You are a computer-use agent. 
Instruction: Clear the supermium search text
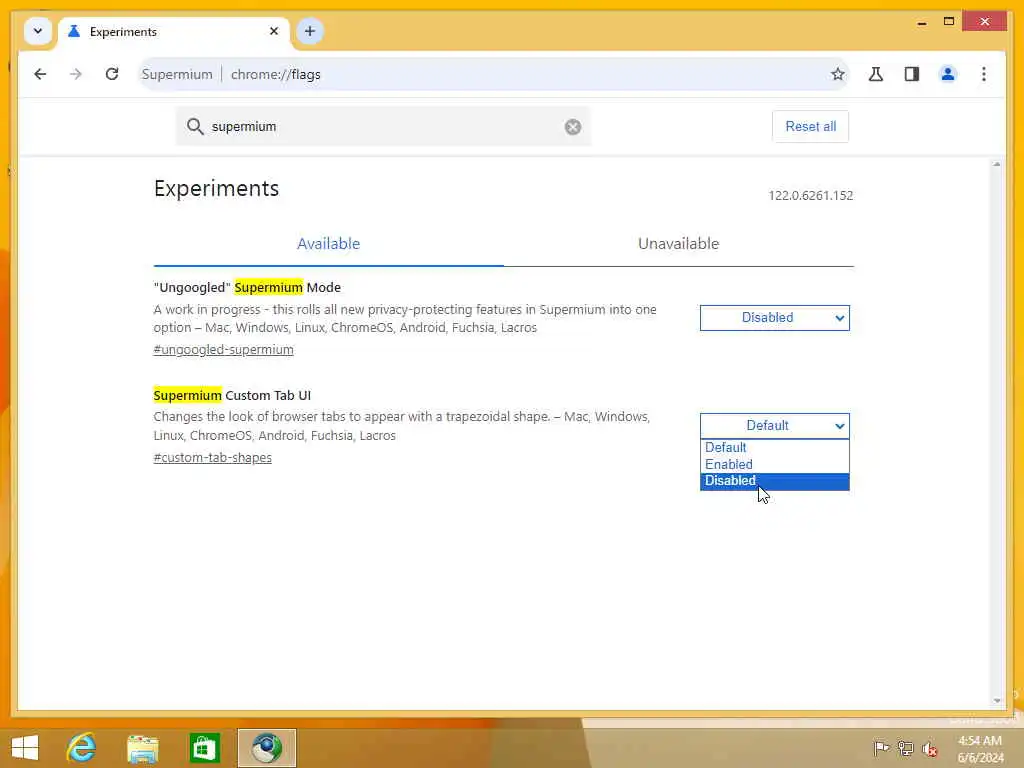click(573, 127)
